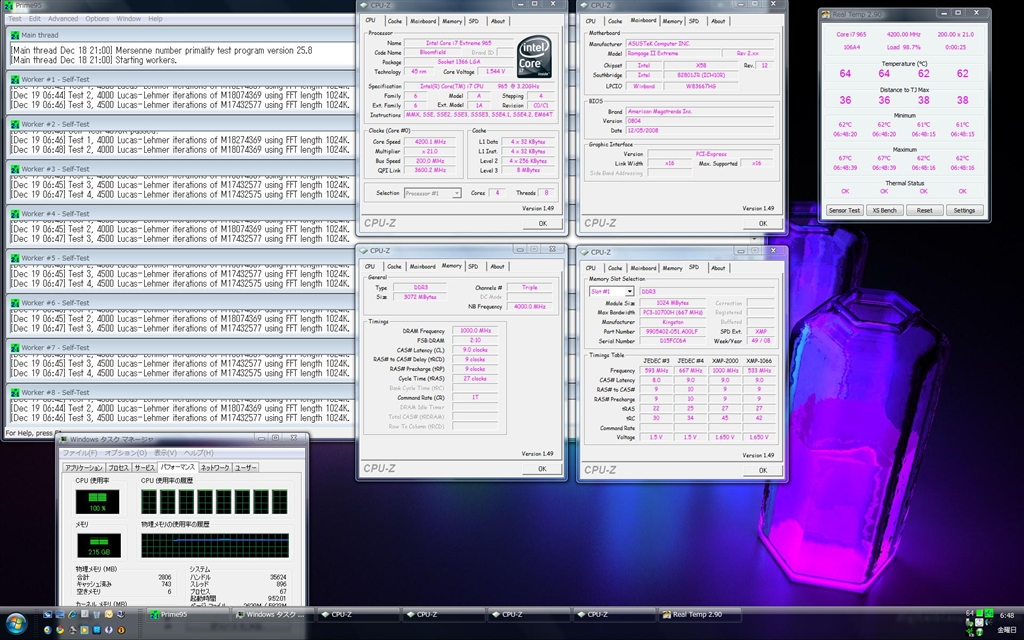The height and width of the screenshot is (640, 1024).
Task: Click the Settings button in Real Temp
Action: [963, 211]
